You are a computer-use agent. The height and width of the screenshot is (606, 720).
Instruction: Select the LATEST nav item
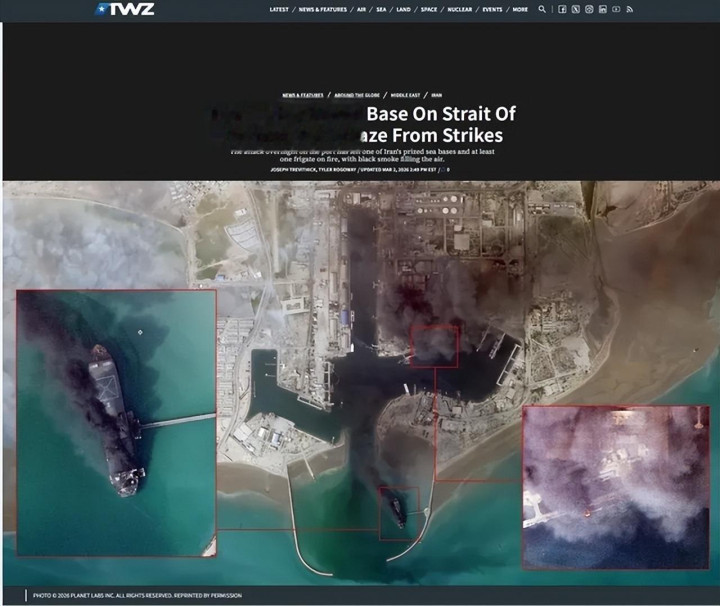tap(279, 9)
